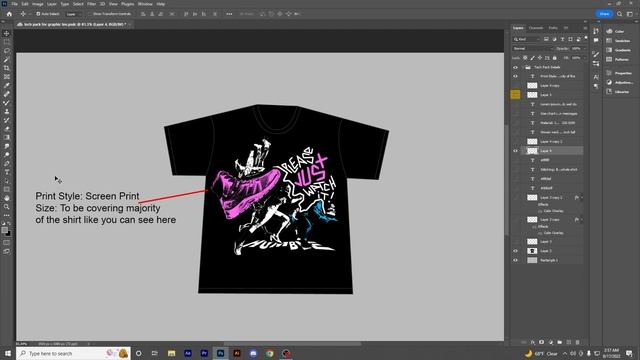Select the Hand tool

point(7,198)
